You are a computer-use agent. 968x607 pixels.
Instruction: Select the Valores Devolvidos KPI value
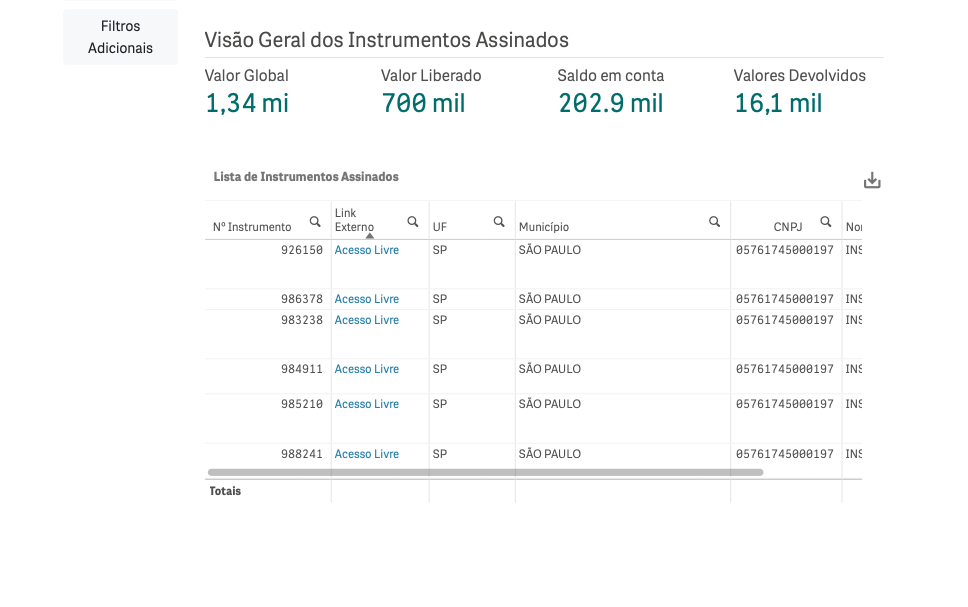(x=778, y=103)
